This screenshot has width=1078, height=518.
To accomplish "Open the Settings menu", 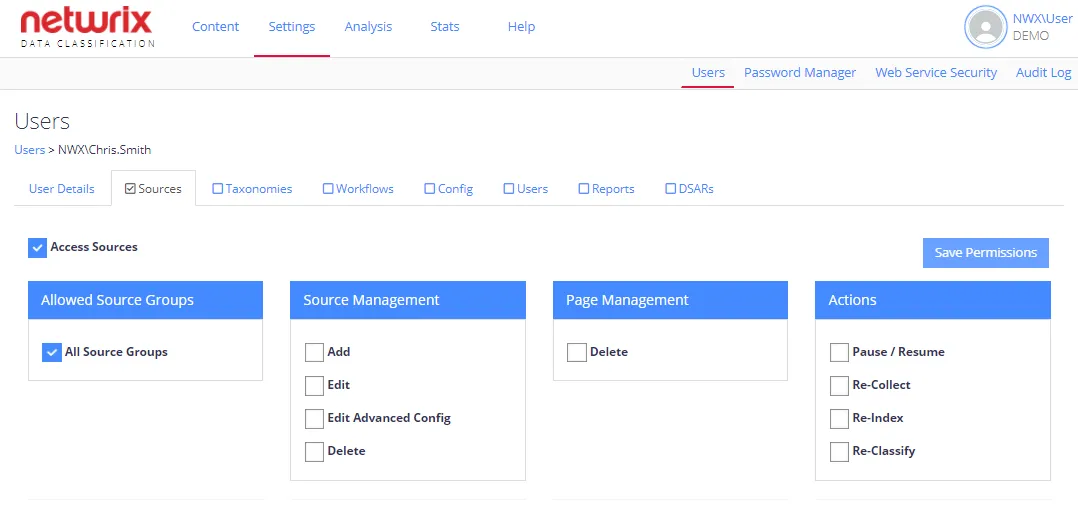I will point(292,27).
